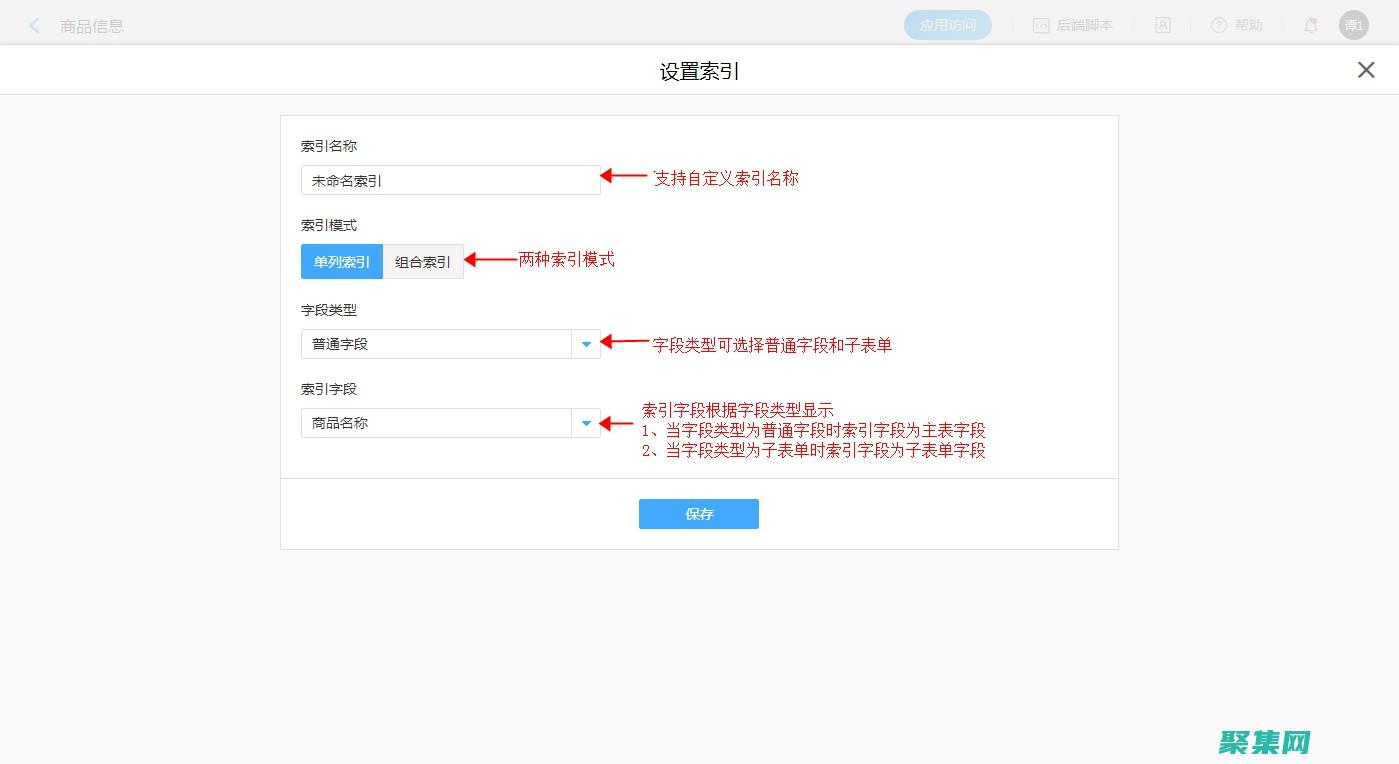Open 帮助 via the question mark icon
1399x764 pixels.
point(1236,25)
